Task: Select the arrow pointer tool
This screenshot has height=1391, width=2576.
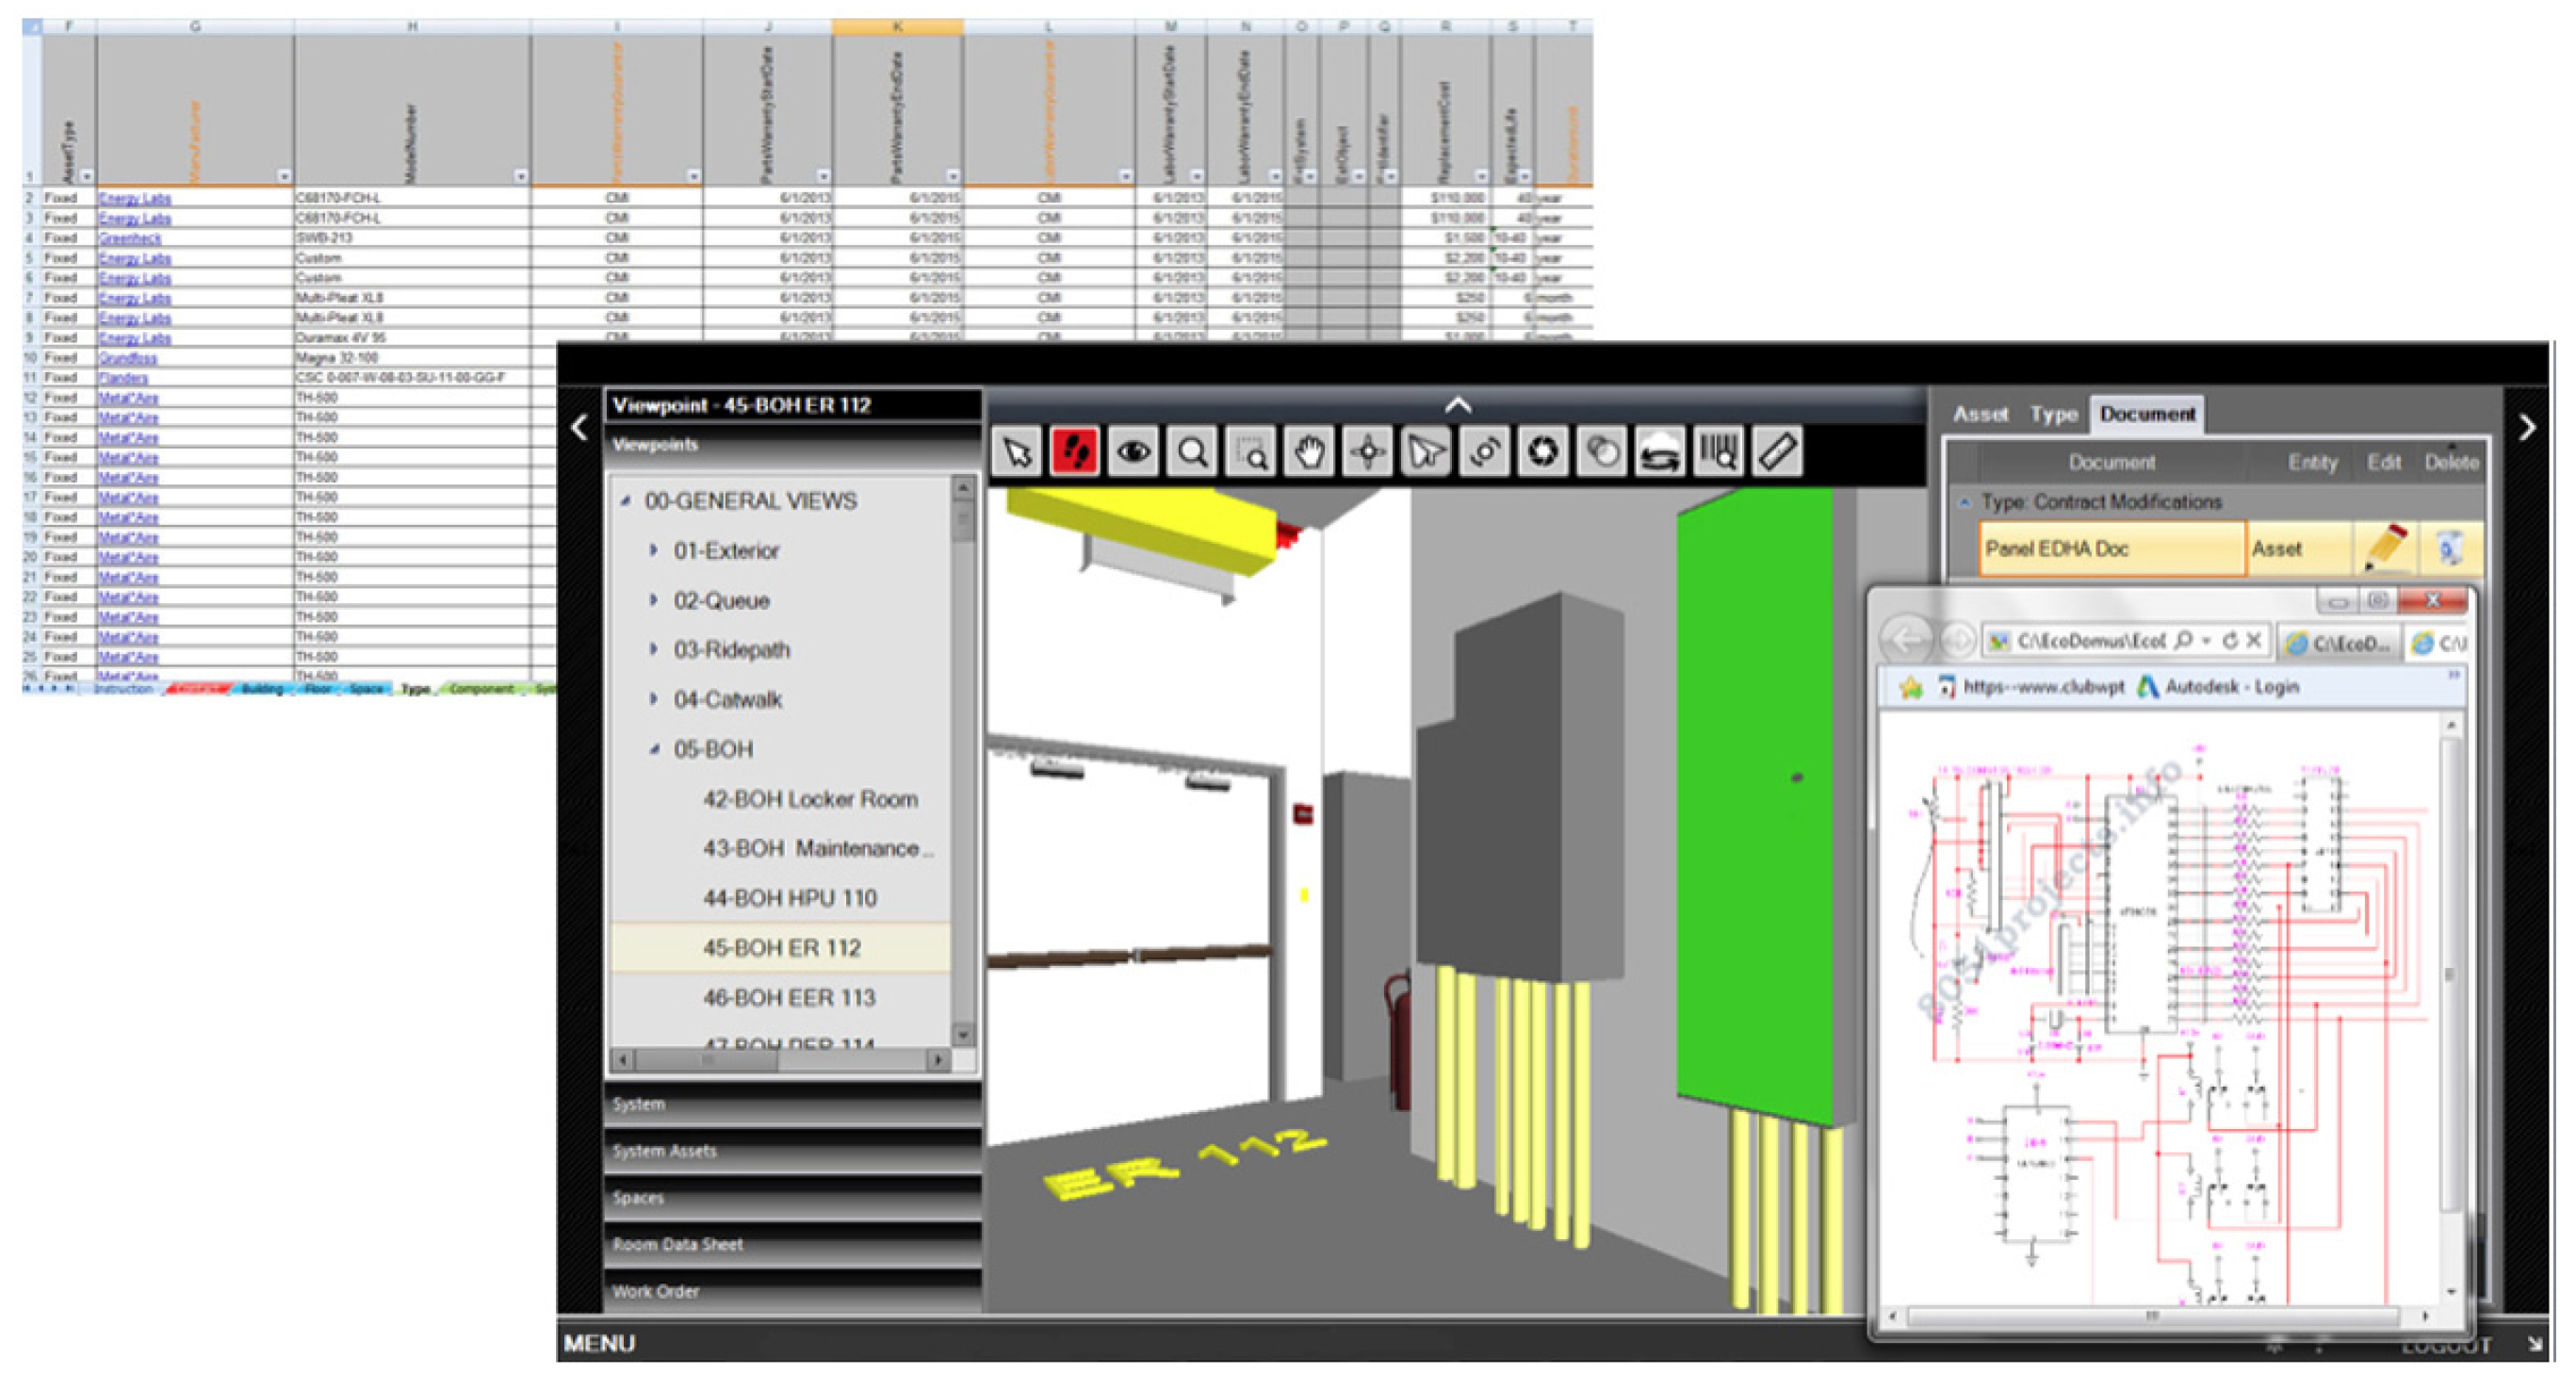Action: tap(1017, 453)
